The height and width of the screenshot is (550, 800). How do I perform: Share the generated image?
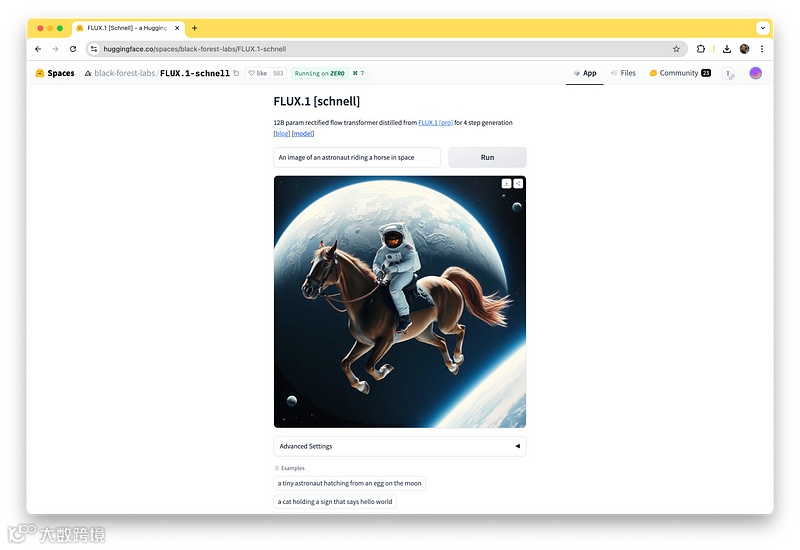[518, 183]
